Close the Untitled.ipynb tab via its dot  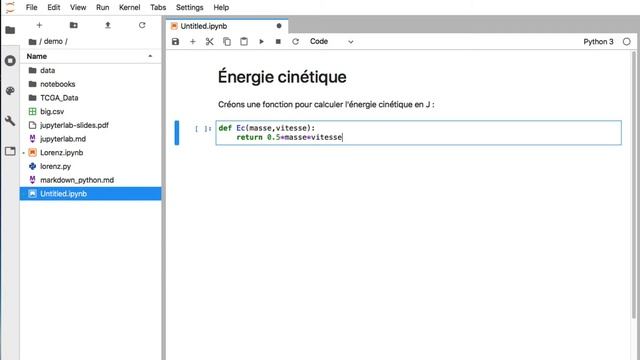coord(279,26)
